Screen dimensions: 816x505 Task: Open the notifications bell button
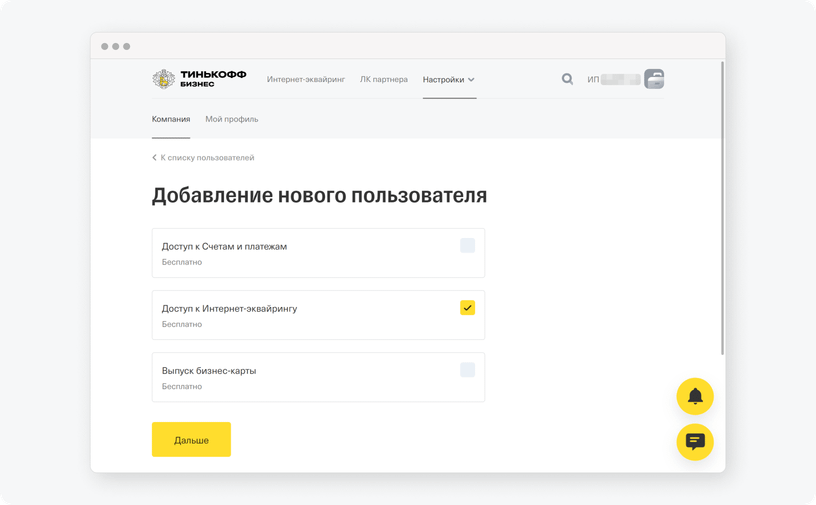coord(695,397)
